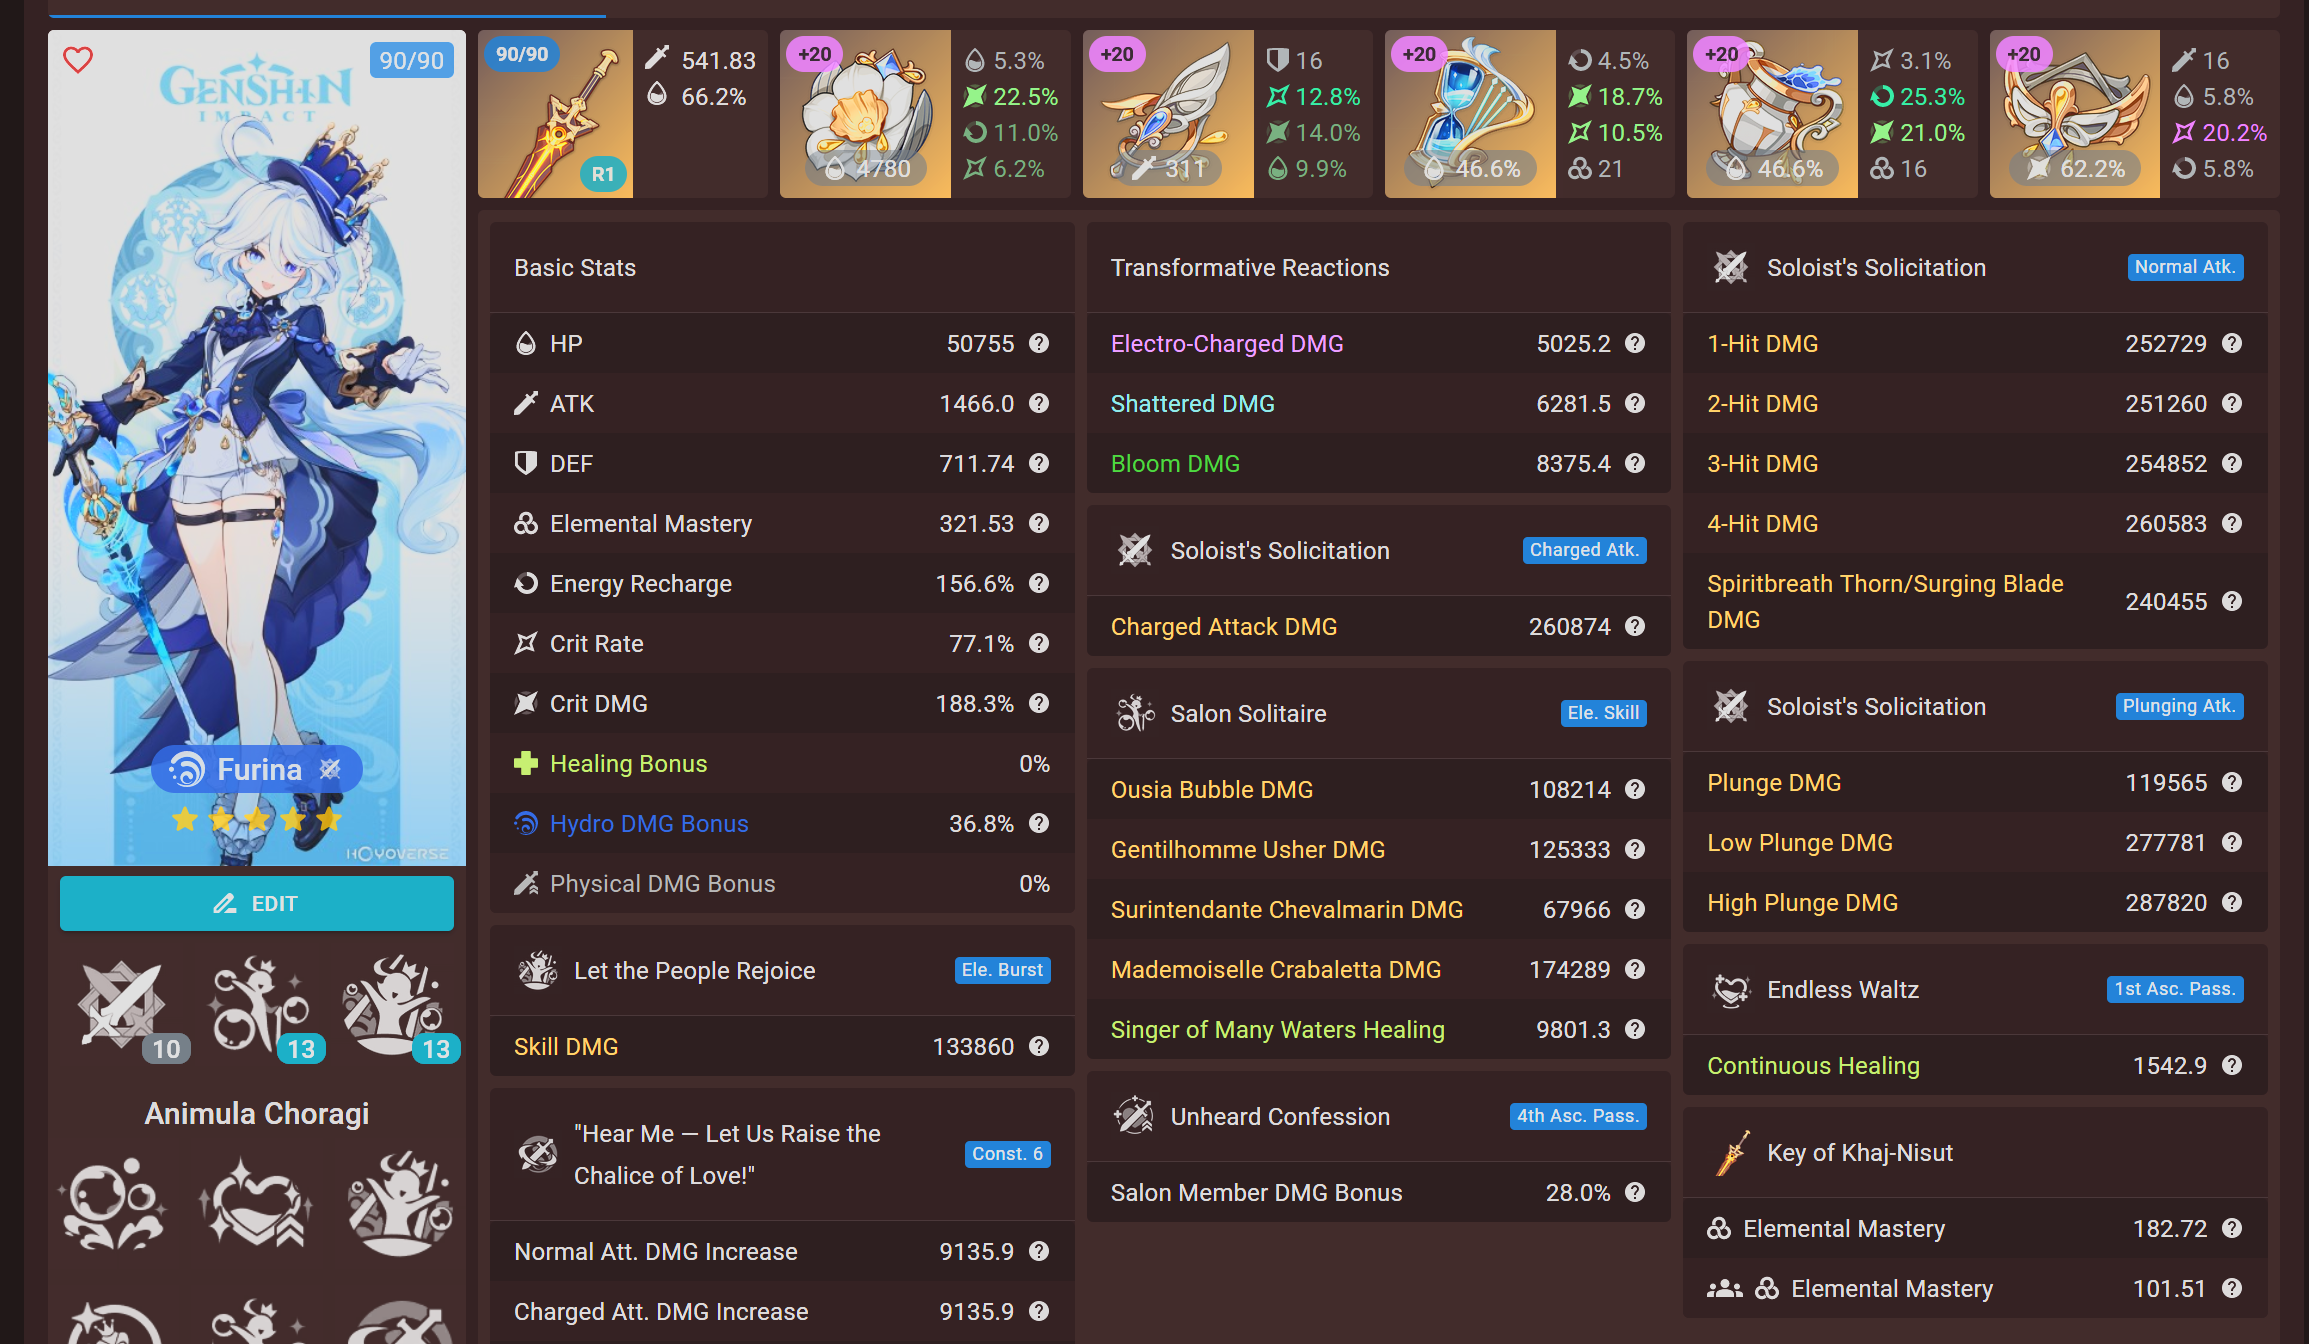Open help for Normal Att. DMG Increase
The image size is (2309, 1344).
[1039, 1251]
